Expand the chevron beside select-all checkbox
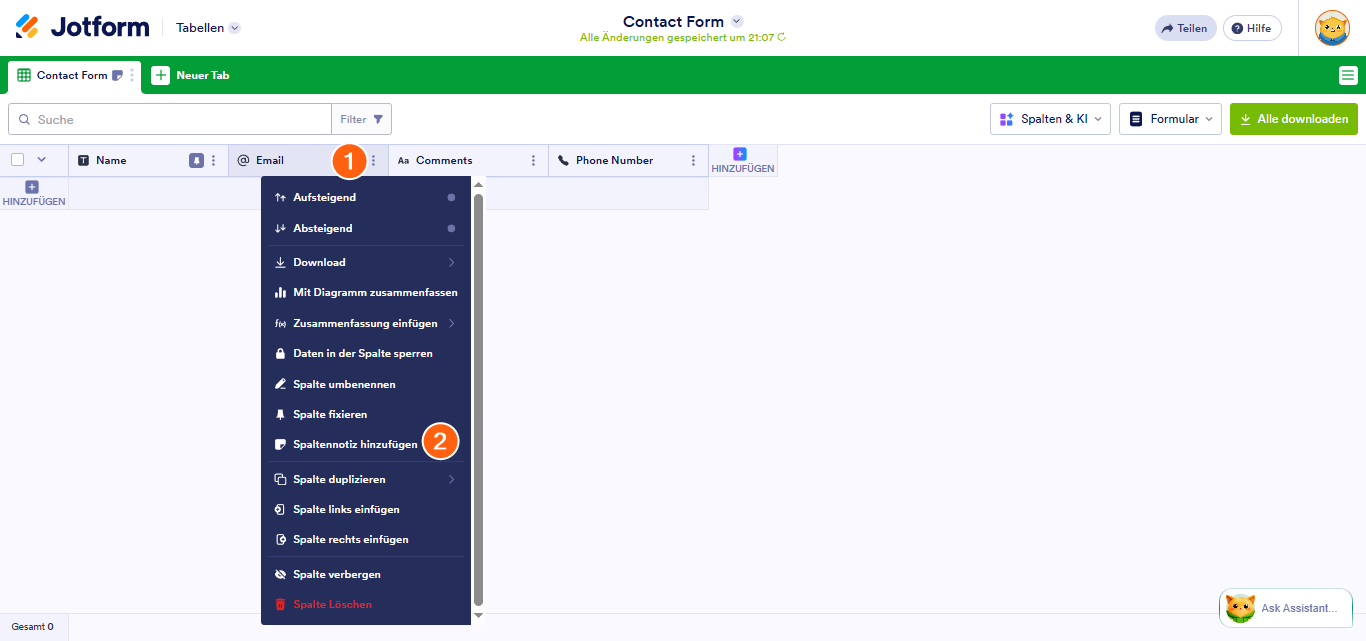Image resolution: width=1366 pixels, height=641 pixels. [42, 160]
